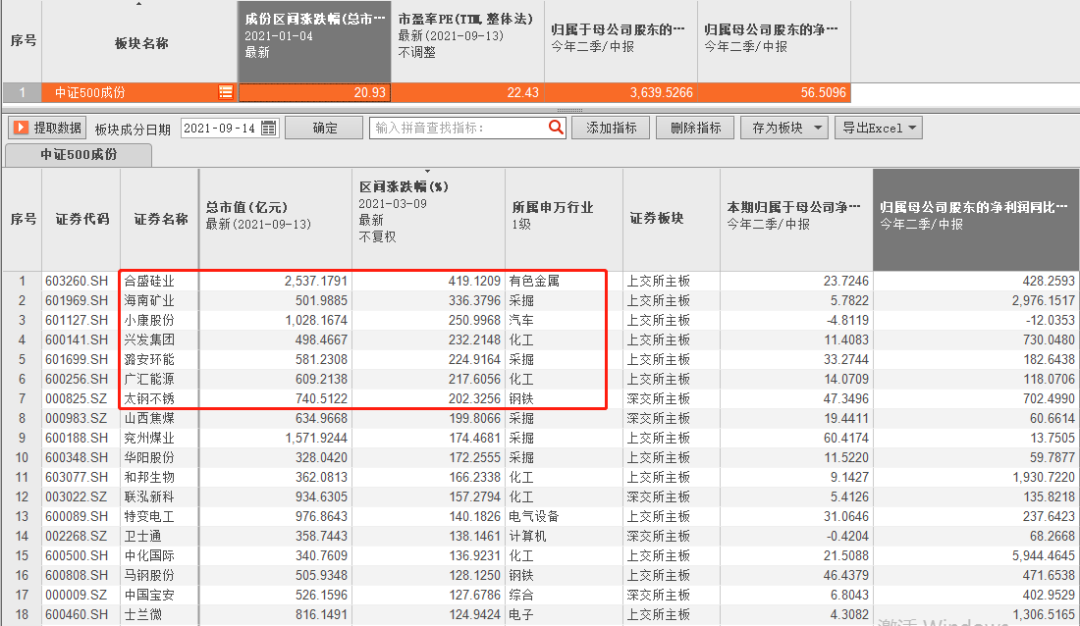This screenshot has height=626, width=1080.
Task: Select 太钢不锈 stock name
Action: (149, 399)
